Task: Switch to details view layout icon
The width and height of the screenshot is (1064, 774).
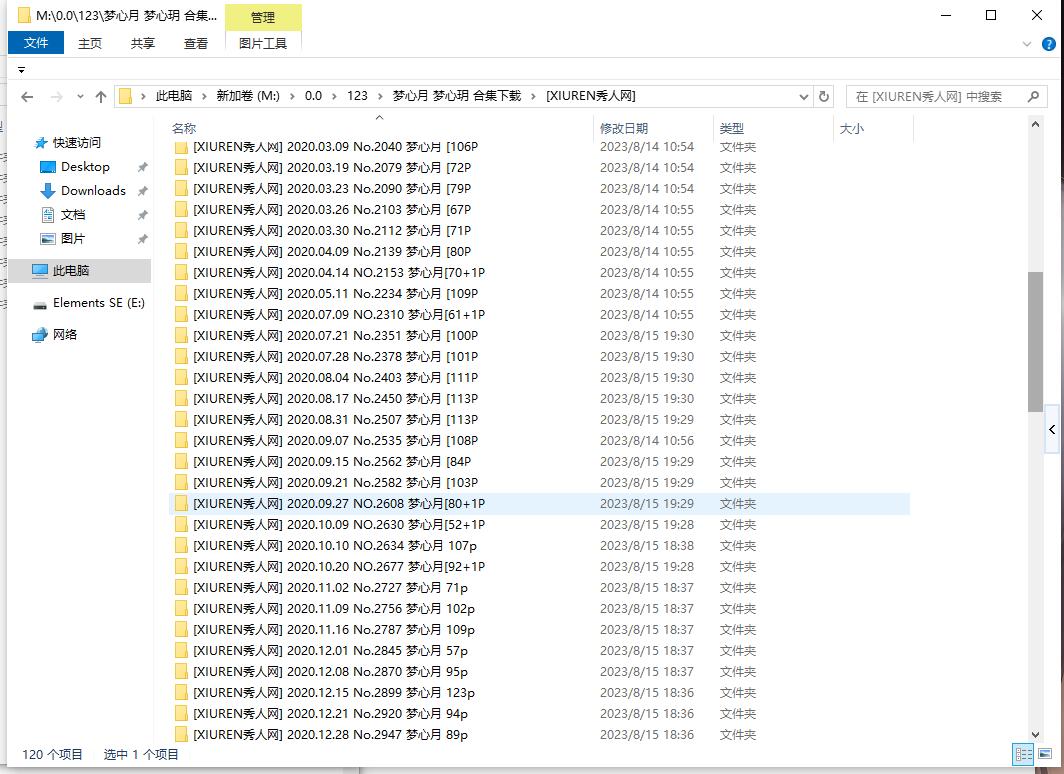Action: [1023, 754]
